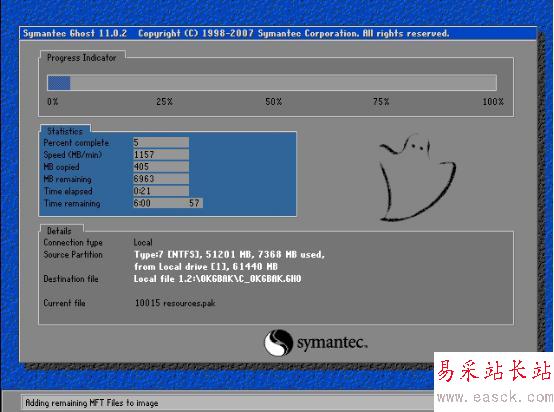The width and height of the screenshot is (554, 412).
Task: Click the 'Source Partition' label
Action: pyautogui.click(x=73, y=254)
